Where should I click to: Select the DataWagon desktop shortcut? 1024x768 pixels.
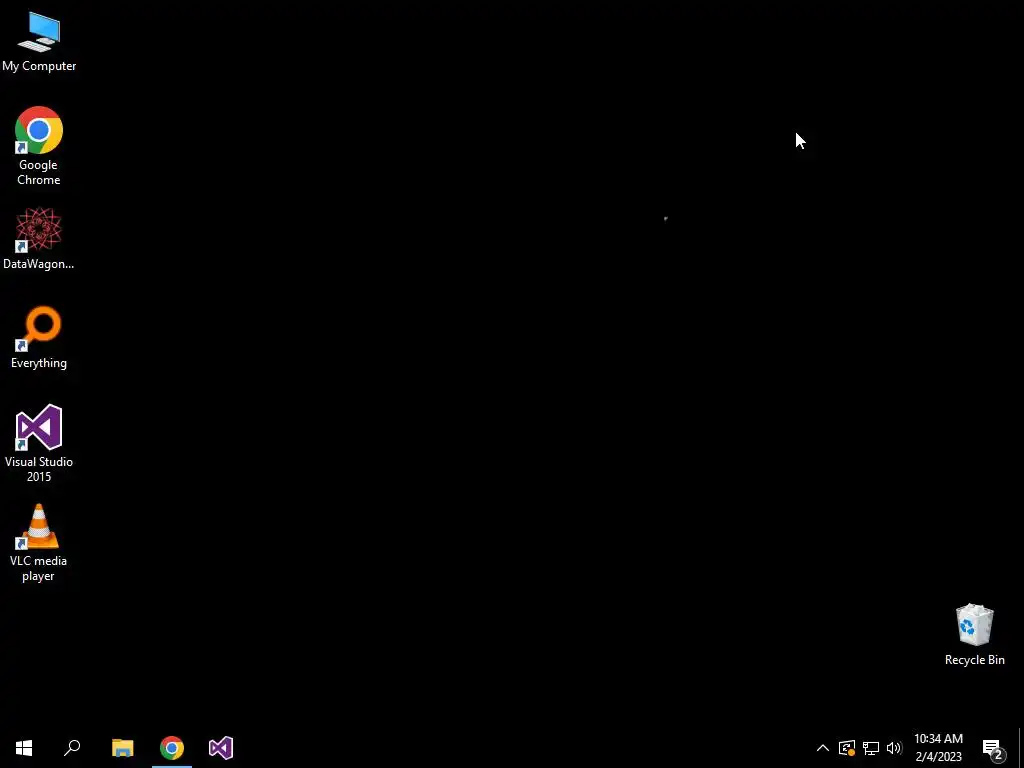click(39, 238)
